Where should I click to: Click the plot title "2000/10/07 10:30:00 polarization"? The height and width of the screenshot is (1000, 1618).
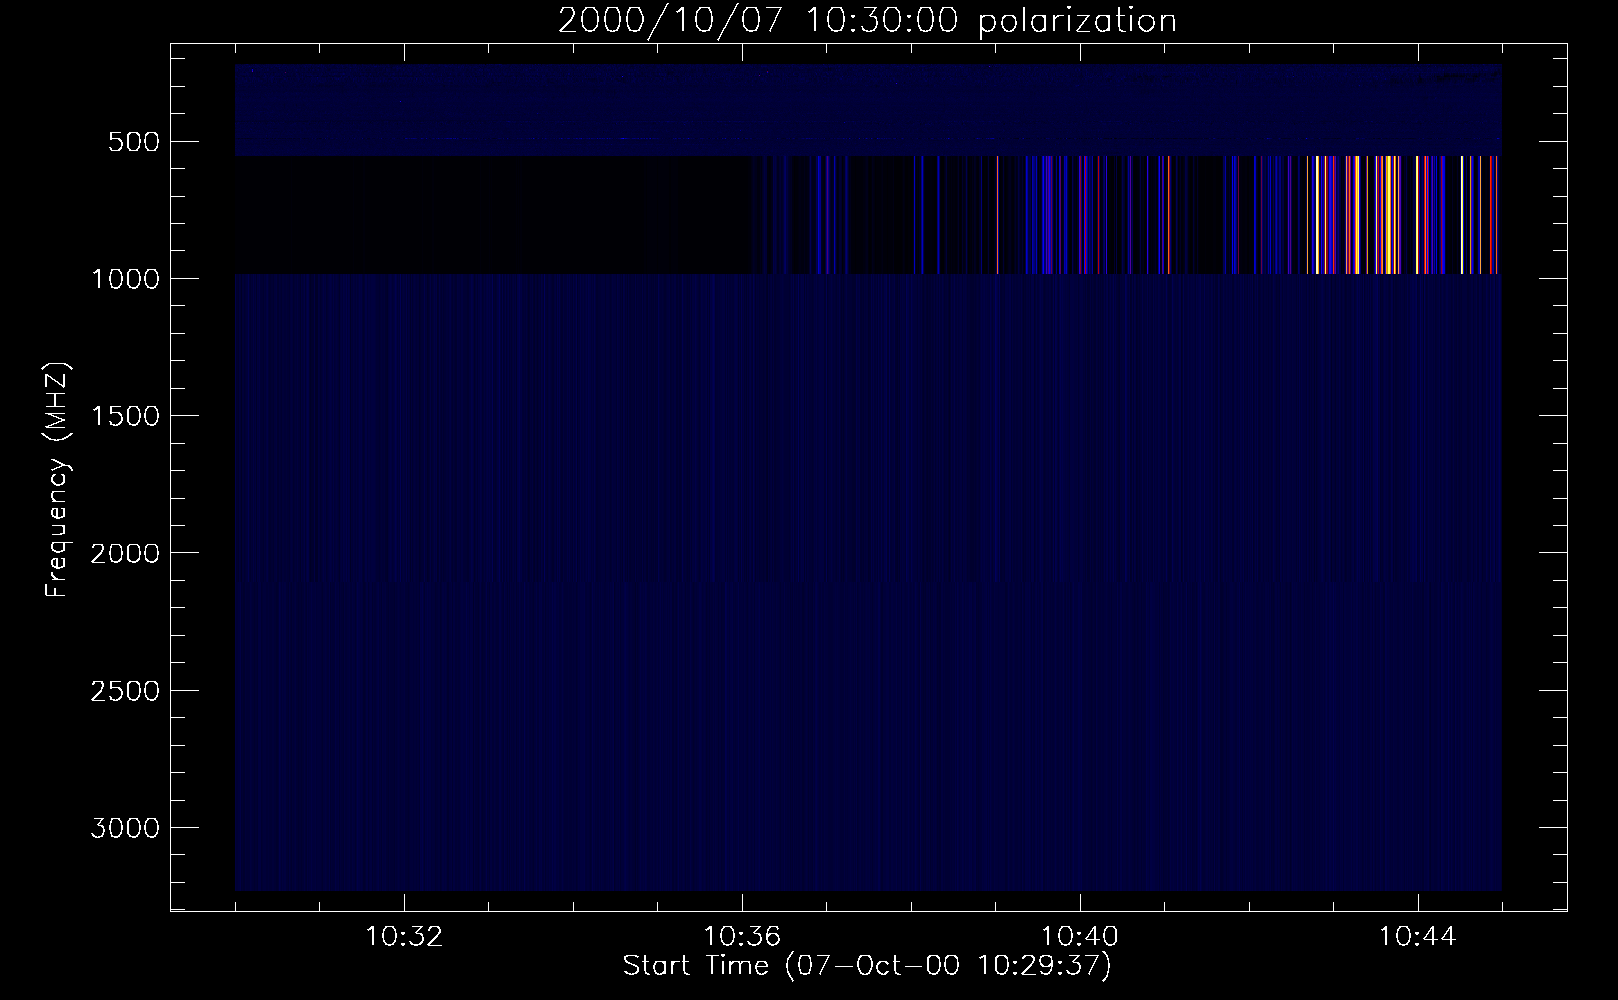pos(867,21)
